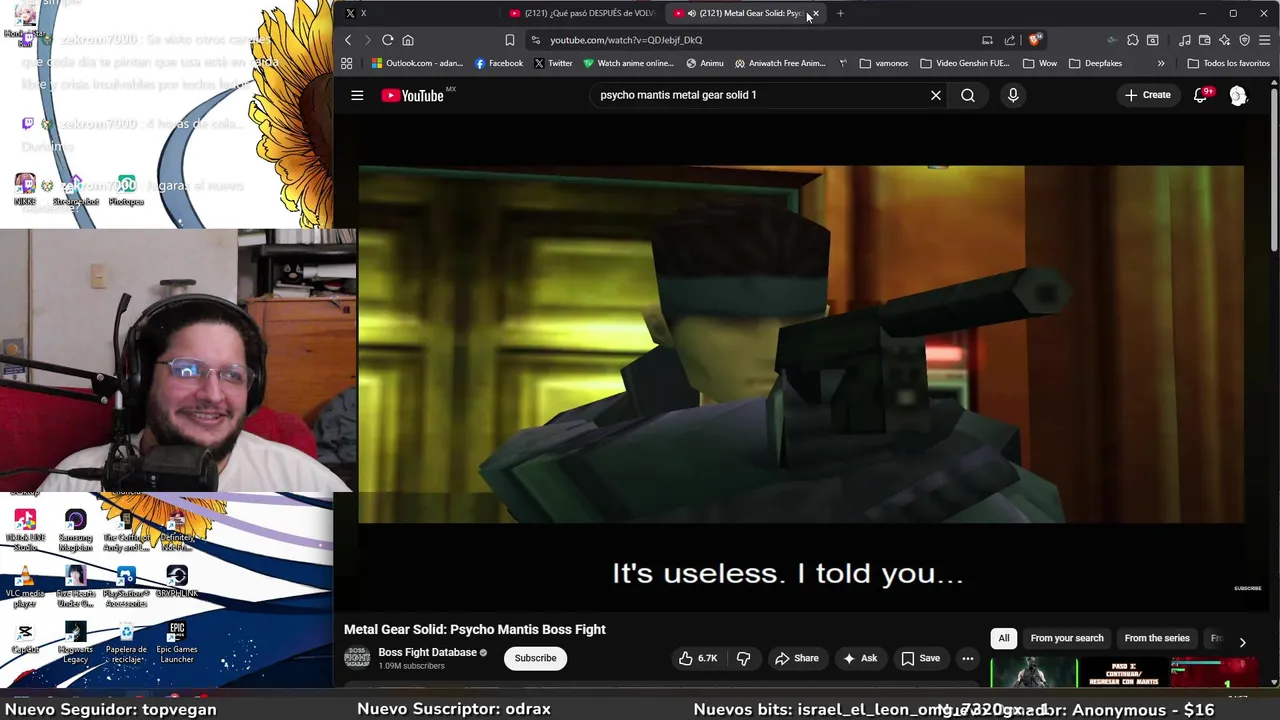
Task: Select From your search chip
Action: click(1067, 638)
